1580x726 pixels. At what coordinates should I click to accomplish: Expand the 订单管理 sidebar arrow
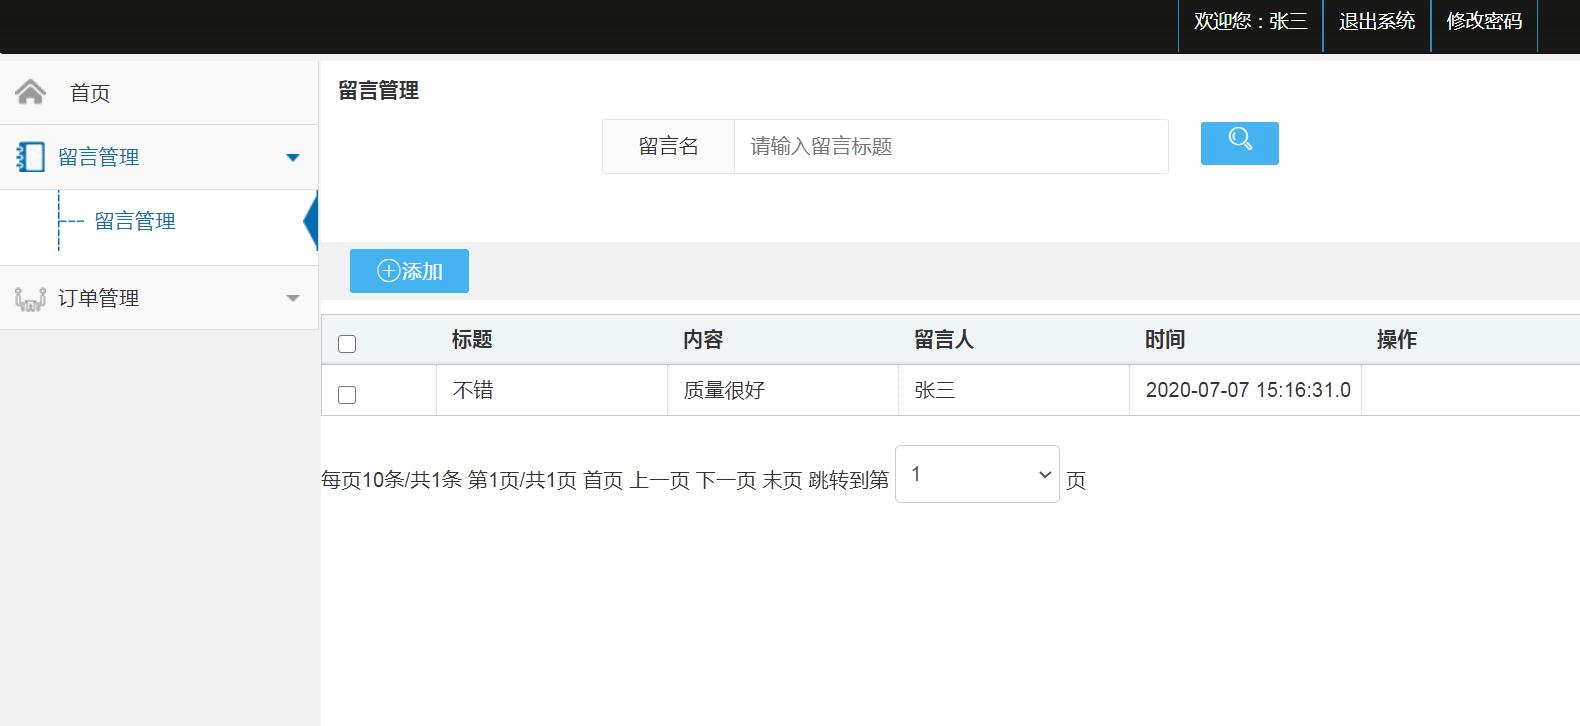tap(293, 298)
